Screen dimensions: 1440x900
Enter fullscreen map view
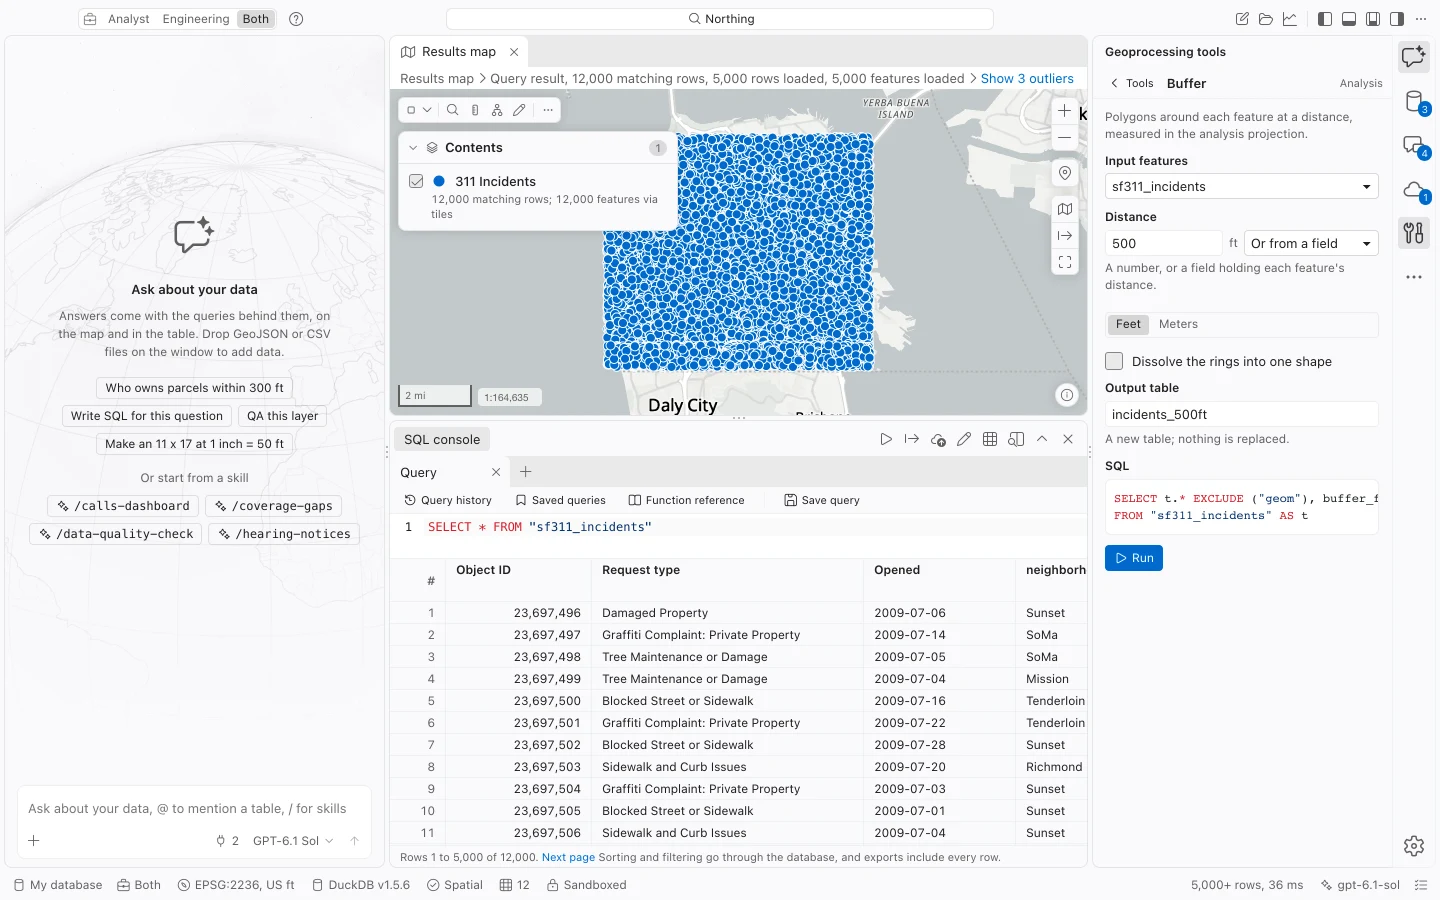(1065, 262)
